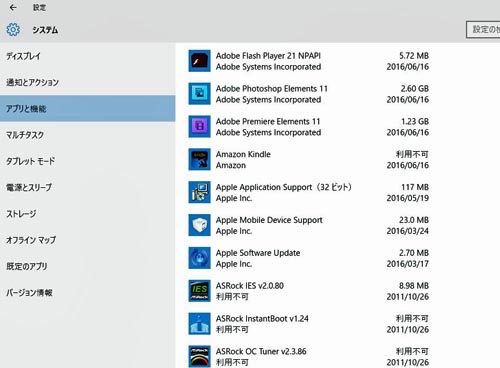
Task: Click the Adobe Photoshop Elements 11 icon
Action: [199, 94]
